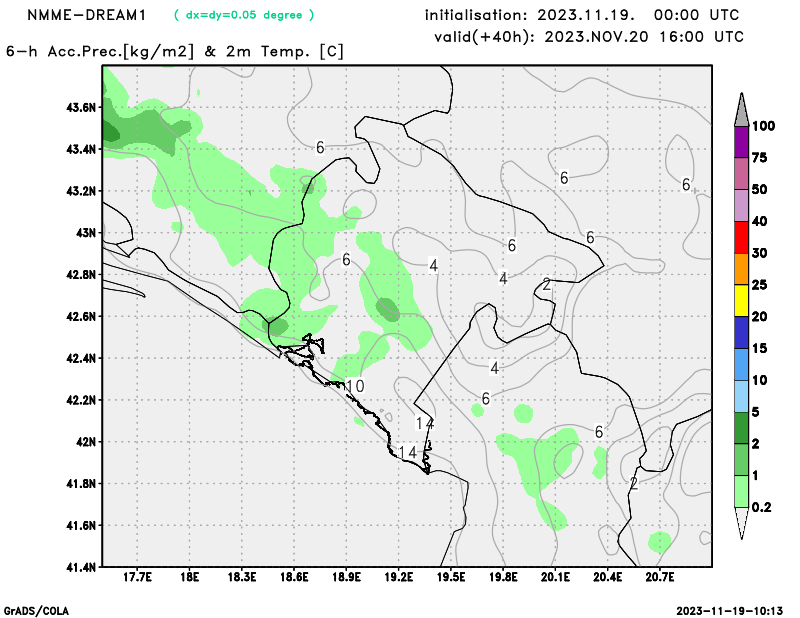Image resolution: width=800 pixels, height=618 pixels.
Task: Click the "19.5E" longitude label
Action: pyautogui.click(x=451, y=578)
